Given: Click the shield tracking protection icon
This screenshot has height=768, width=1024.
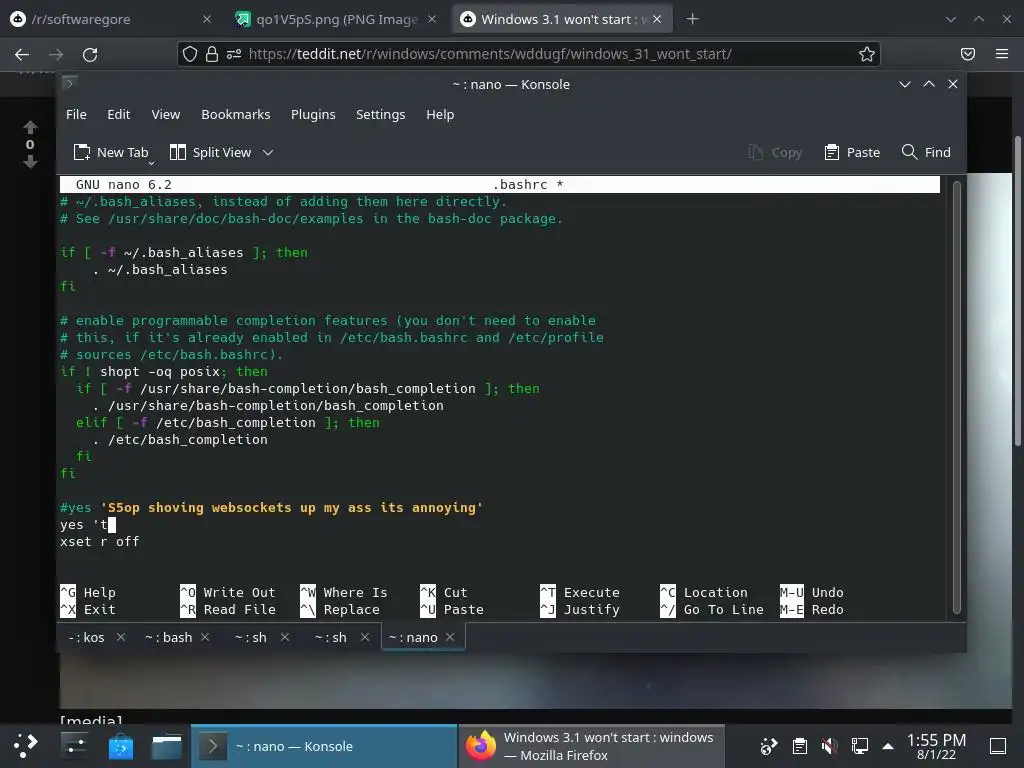Looking at the screenshot, I should click(x=189, y=54).
